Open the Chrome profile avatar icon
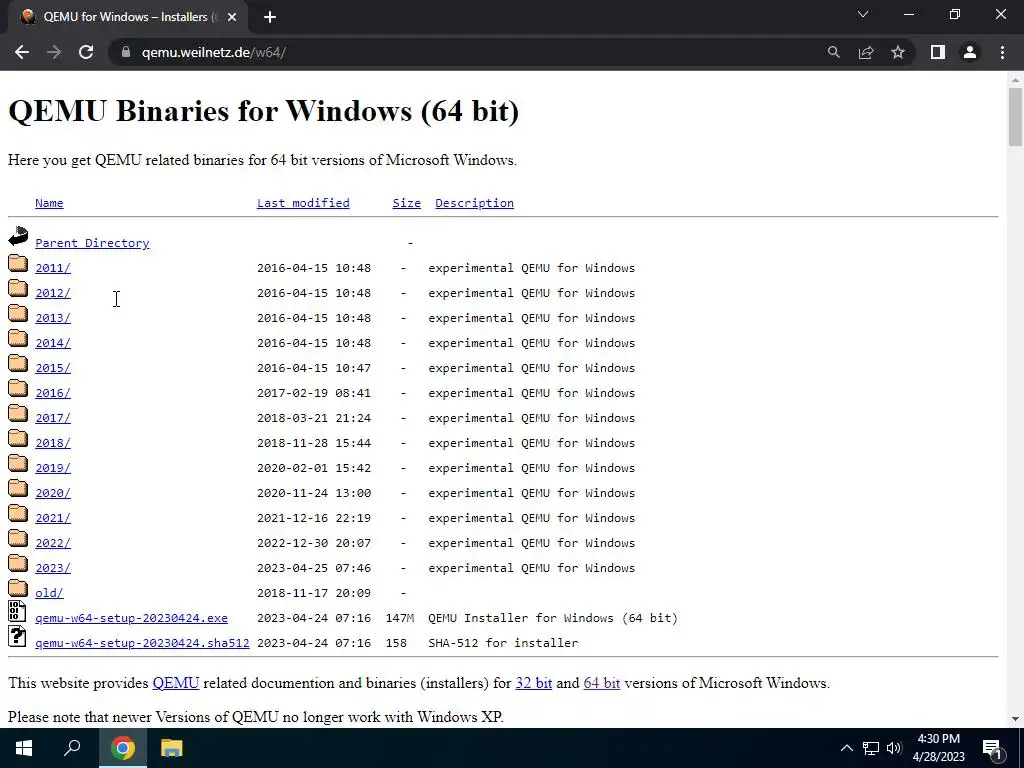 (970, 52)
